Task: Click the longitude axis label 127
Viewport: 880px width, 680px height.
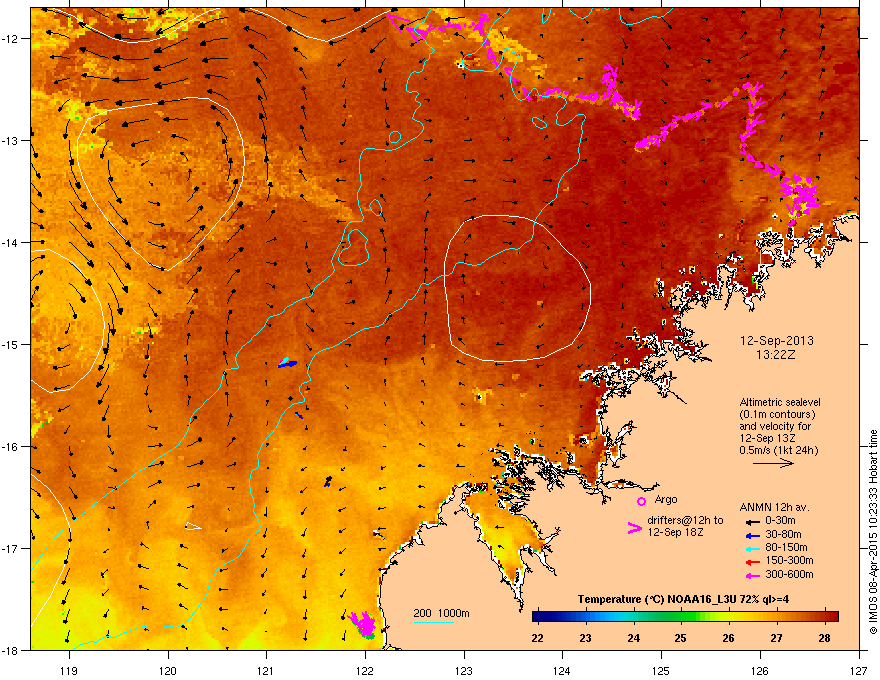Action: pos(859,670)
